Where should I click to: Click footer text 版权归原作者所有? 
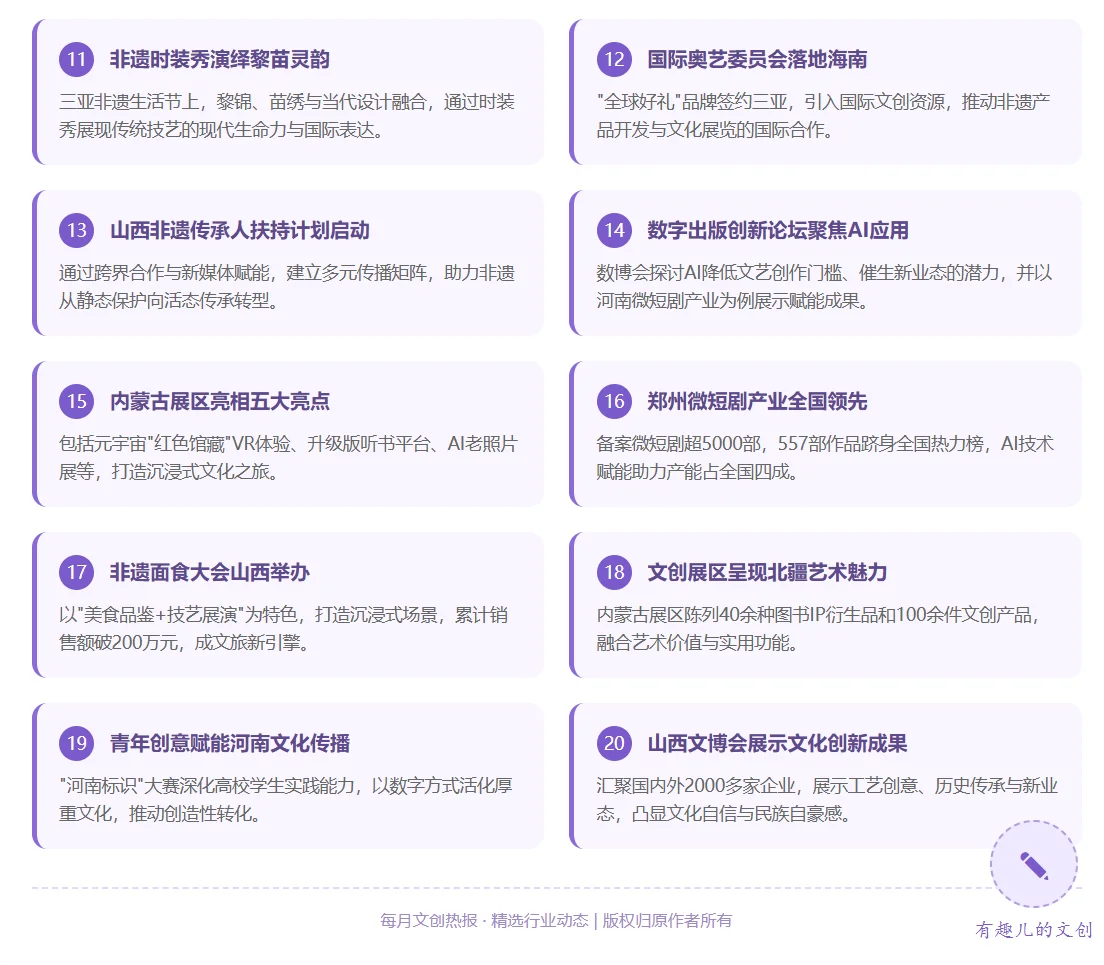(667, 921)
